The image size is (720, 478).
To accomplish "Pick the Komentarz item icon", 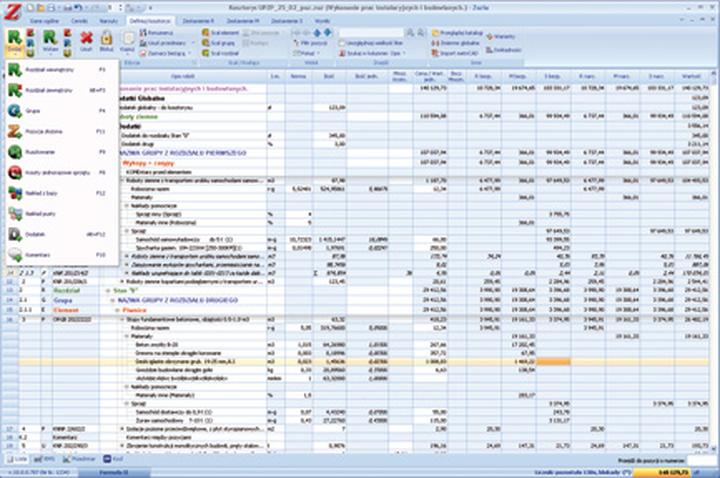I will [15, 255].
